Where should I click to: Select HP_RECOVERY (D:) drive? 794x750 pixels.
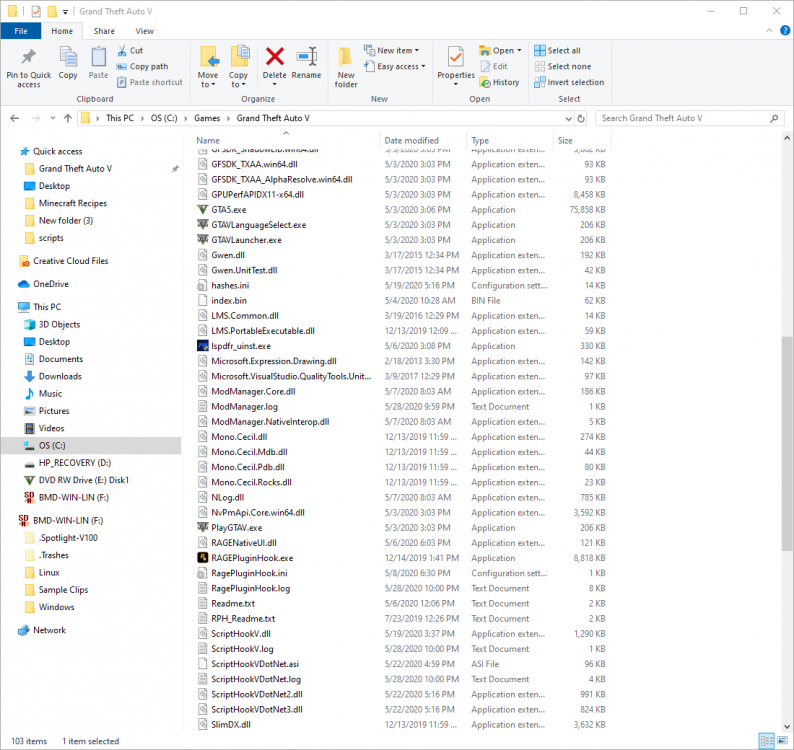click(74, 463)
